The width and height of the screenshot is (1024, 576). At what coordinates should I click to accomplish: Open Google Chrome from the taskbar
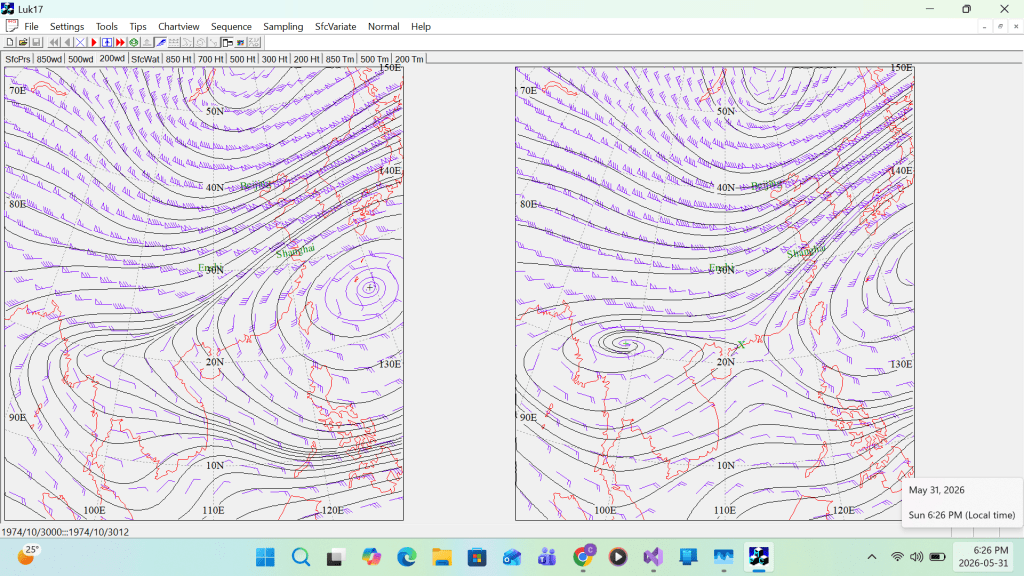click(x=583, y=557)
